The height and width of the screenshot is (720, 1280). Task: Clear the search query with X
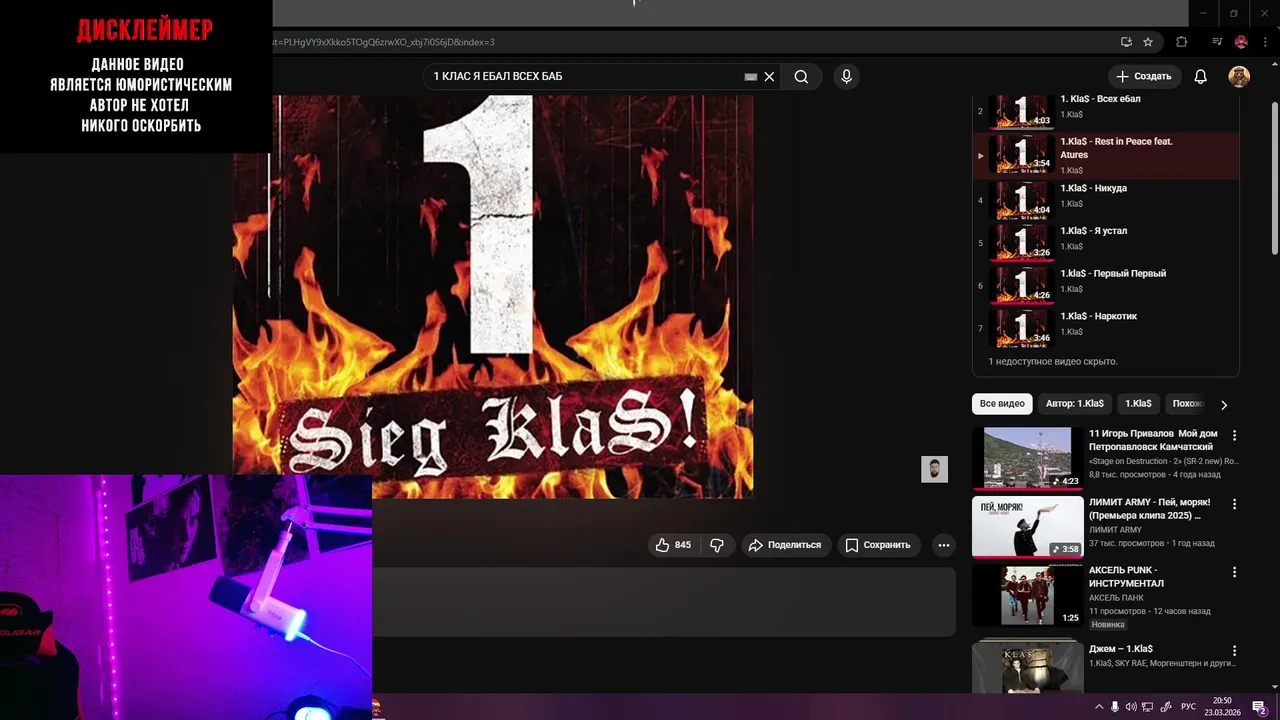(x=769, y=77)
